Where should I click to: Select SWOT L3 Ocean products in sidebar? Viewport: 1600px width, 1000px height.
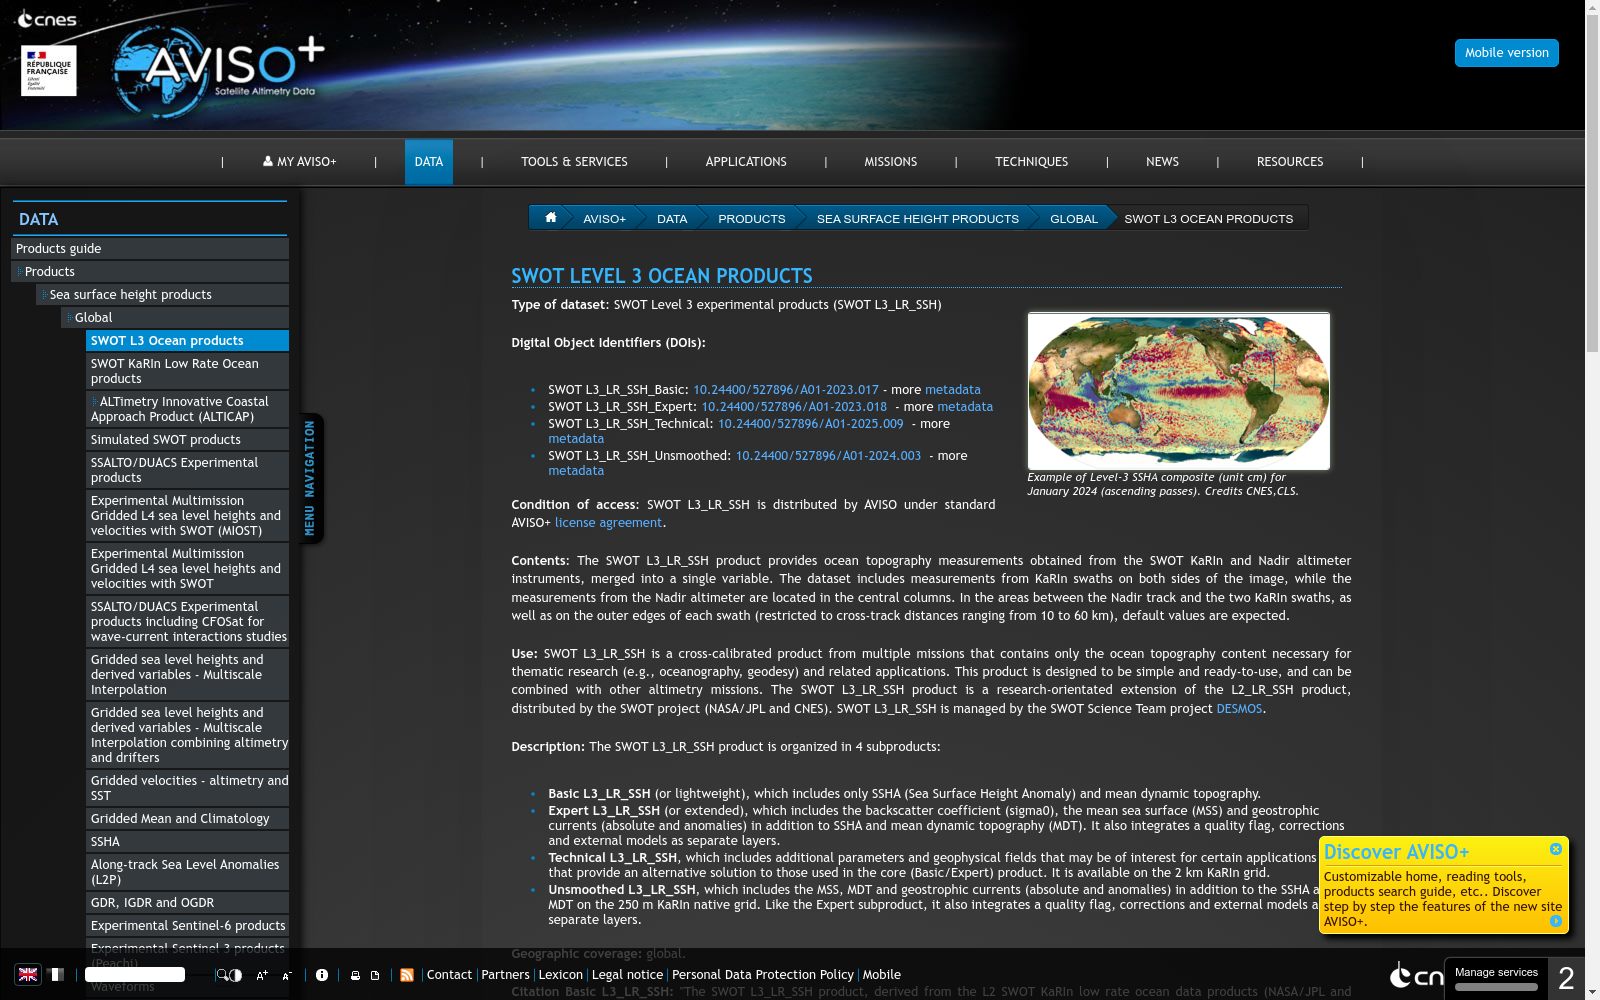click(187, 341)
